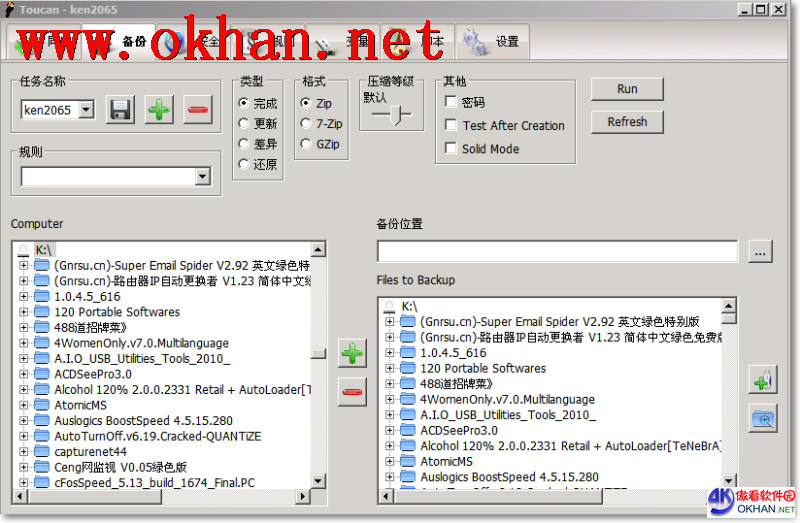Expand 4WomenOnly.v7.0 in Files to Backup
The width and height of the screenshot is (800, 523).
click(x=389, y=399)
